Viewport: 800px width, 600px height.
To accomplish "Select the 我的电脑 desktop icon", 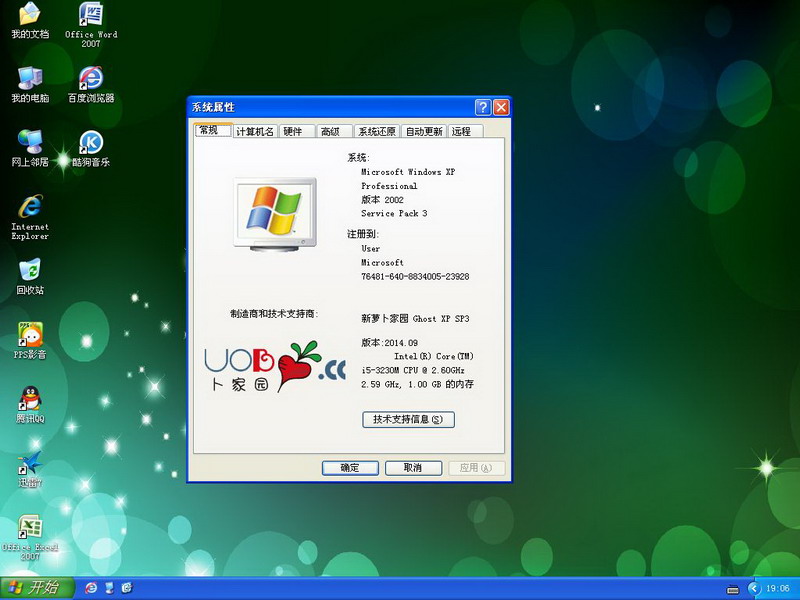I will pos(30,84).
